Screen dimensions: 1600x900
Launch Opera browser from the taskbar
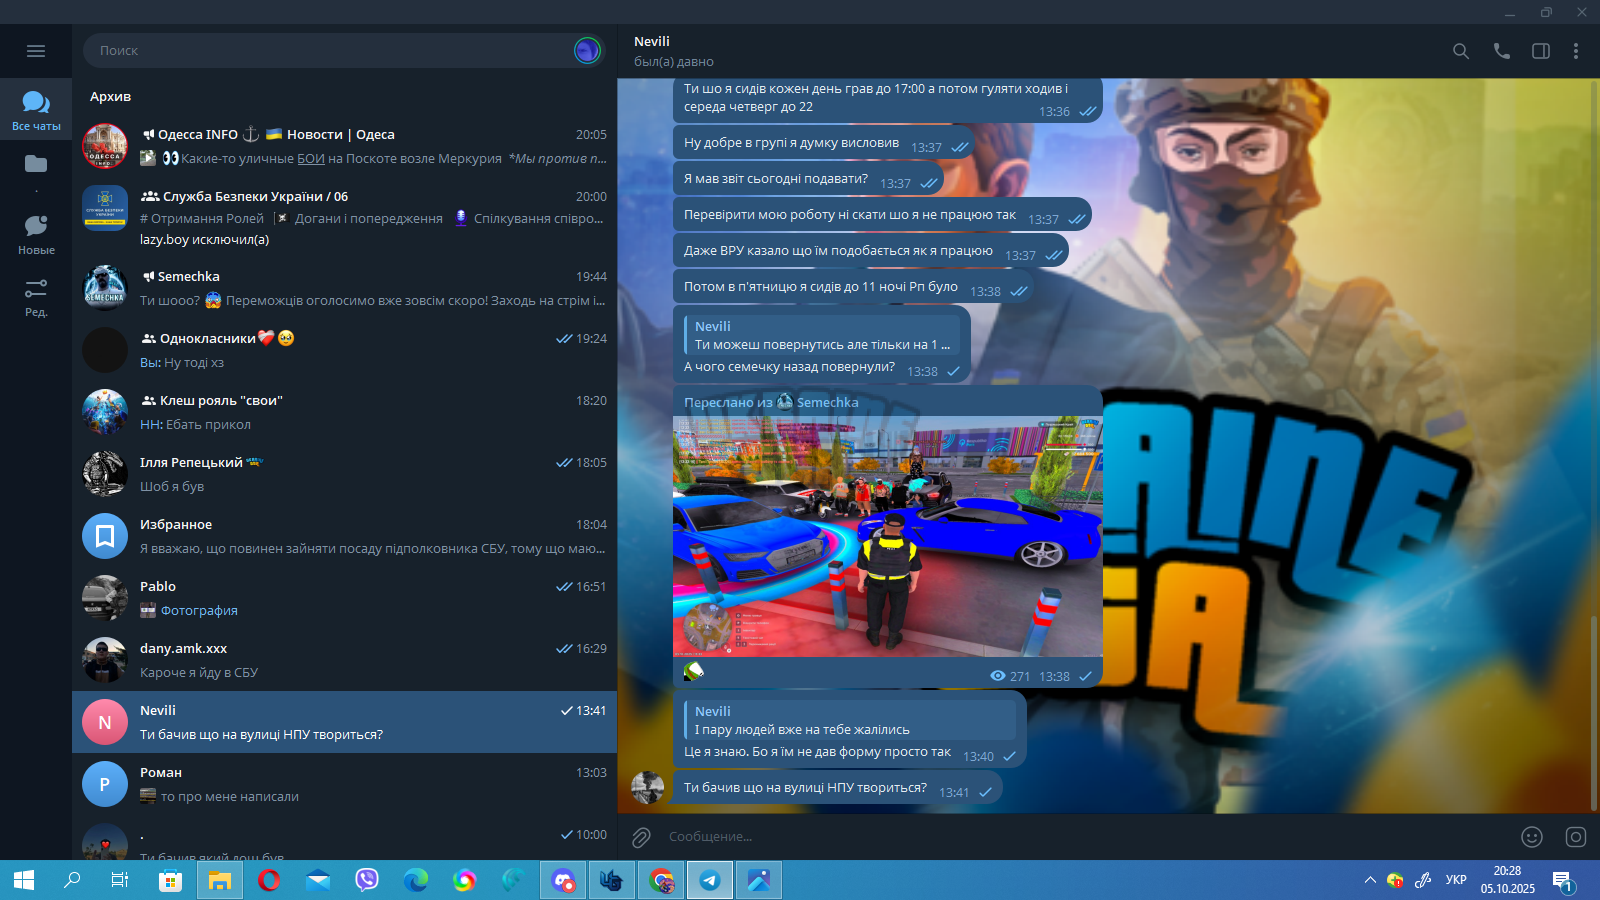tap(268, 880)
